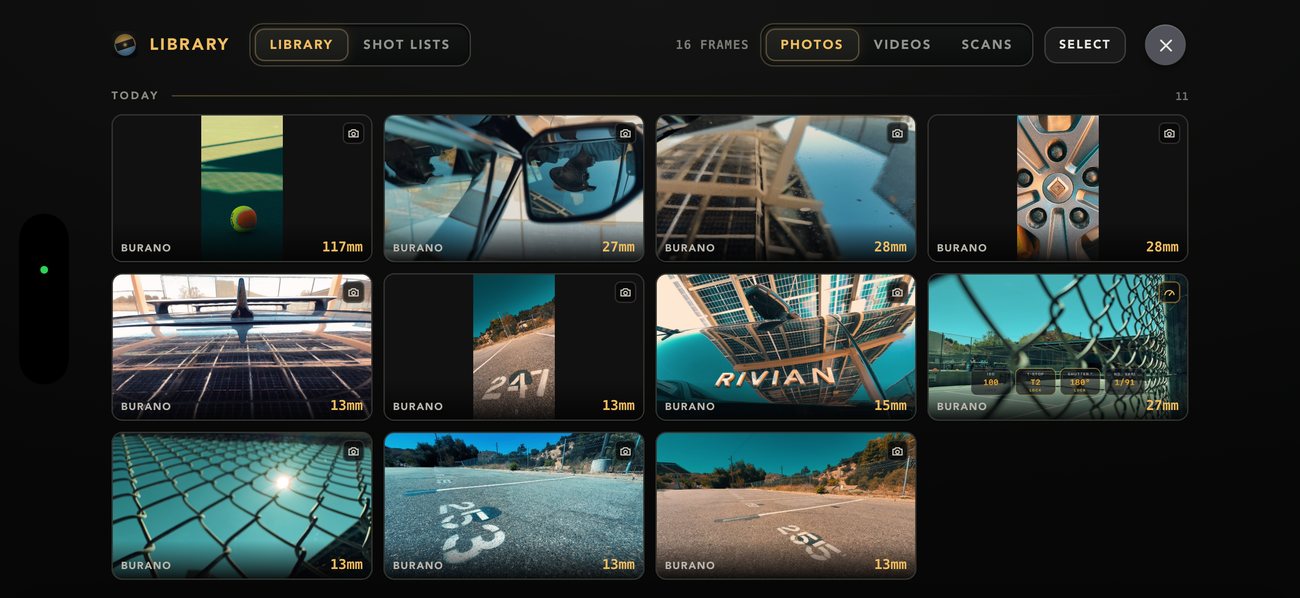Click BURANO label on tennis ball photo
Image resolution: width=1300 pixels, height=598 pixels.
coord(146,248)
